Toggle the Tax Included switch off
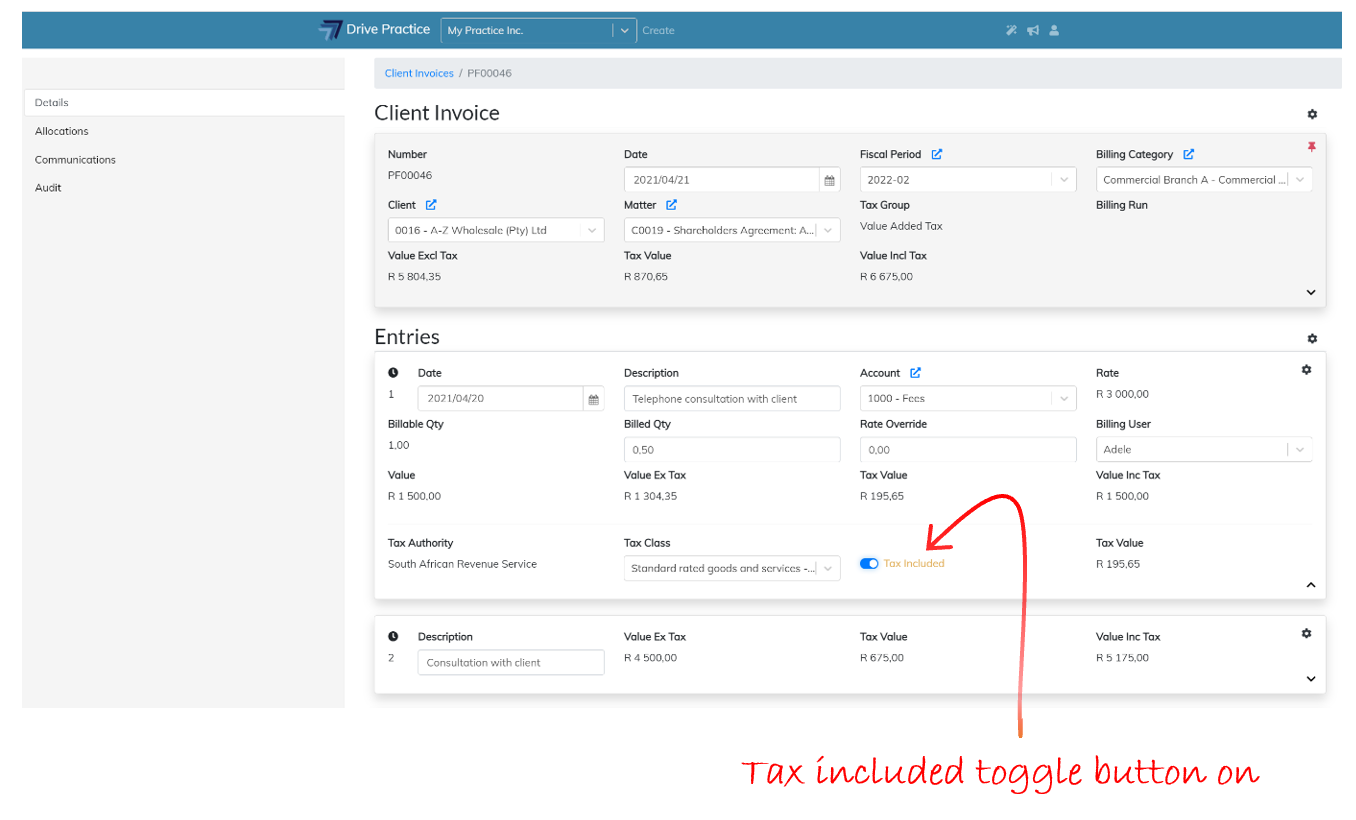This screenshot has height=820, width=1356. tap(869, 564)
